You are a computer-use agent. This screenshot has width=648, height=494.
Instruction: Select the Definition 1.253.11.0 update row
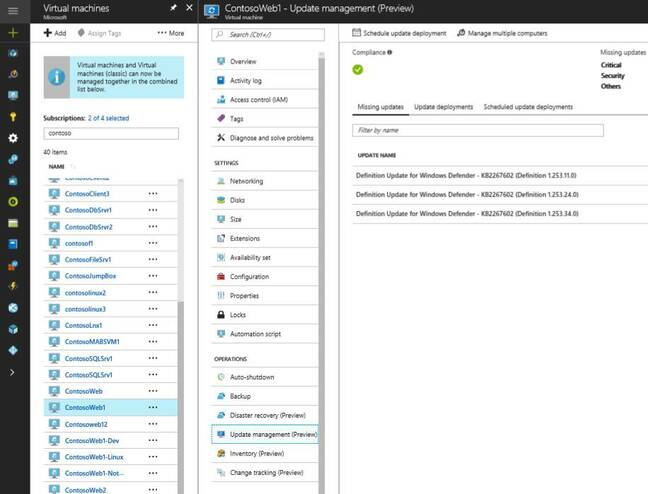click(500, 175)
